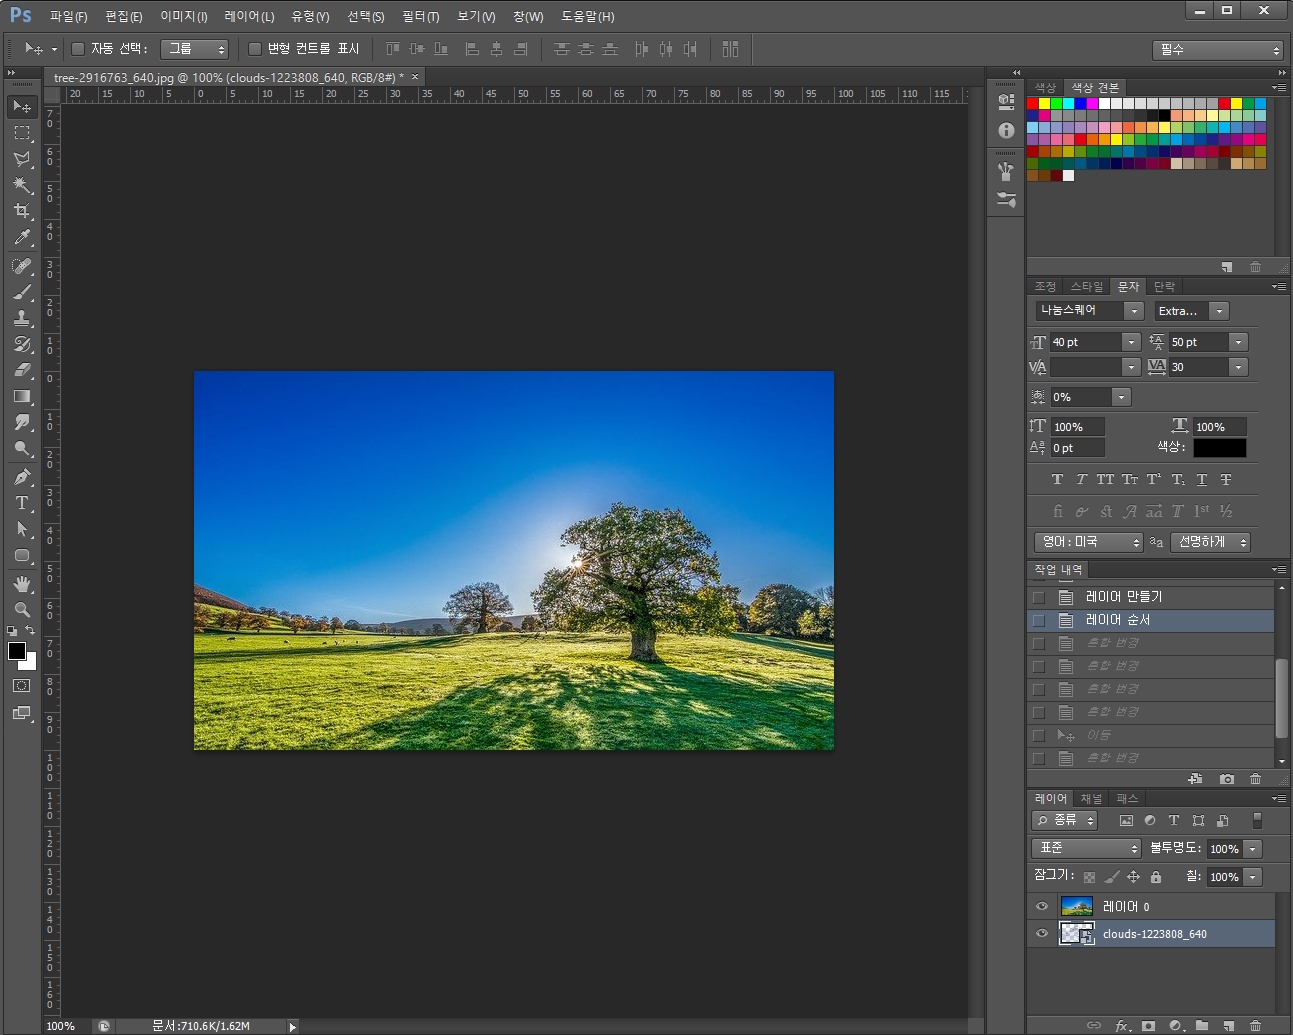The width and height of the screenshot is (1293, 1035).
Task: Select the Rectangle shape tool
Action: 22,555
